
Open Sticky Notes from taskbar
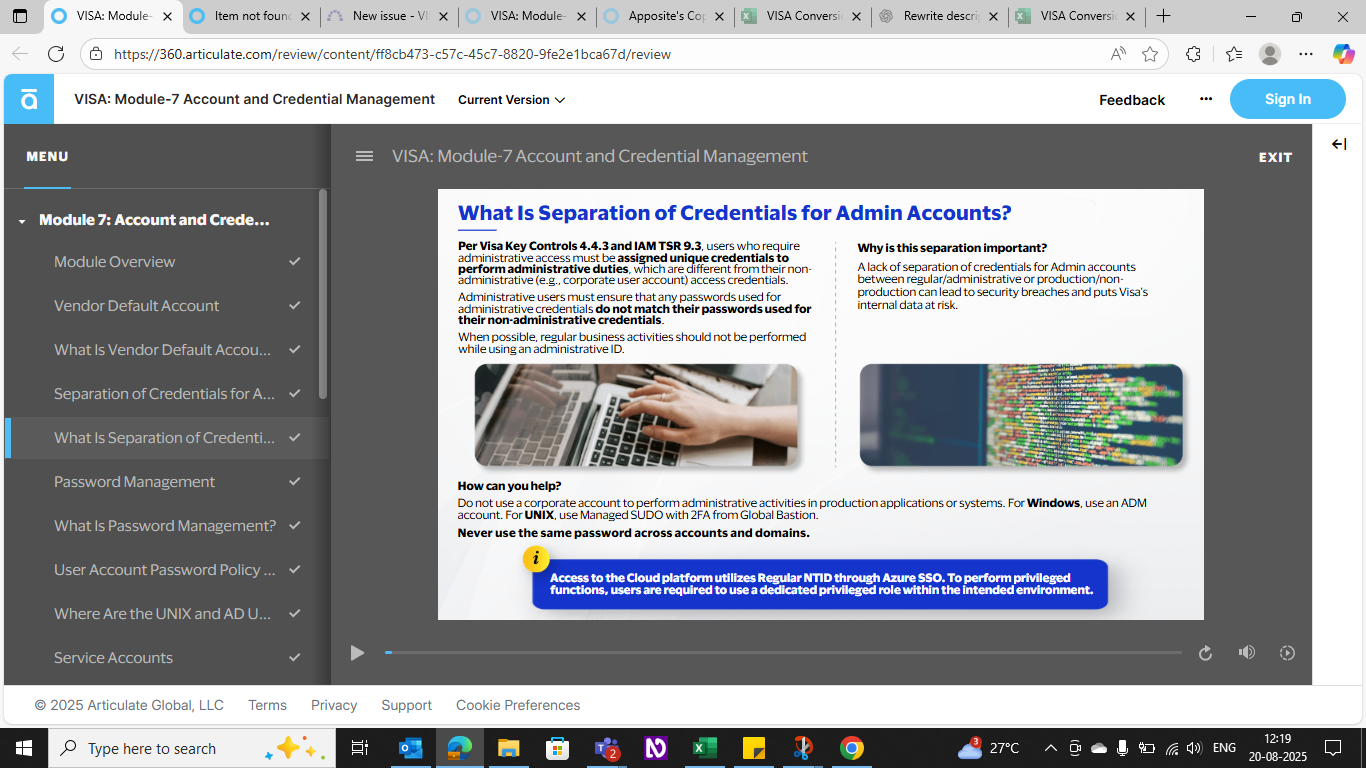(x=753, y=748)
